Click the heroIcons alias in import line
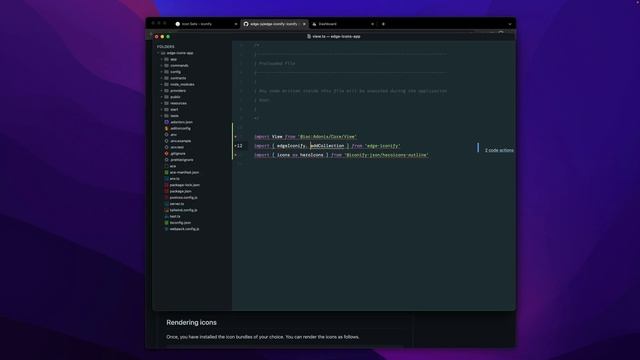Viewport: 640px width, 360px height. click(x=312, y=155)
